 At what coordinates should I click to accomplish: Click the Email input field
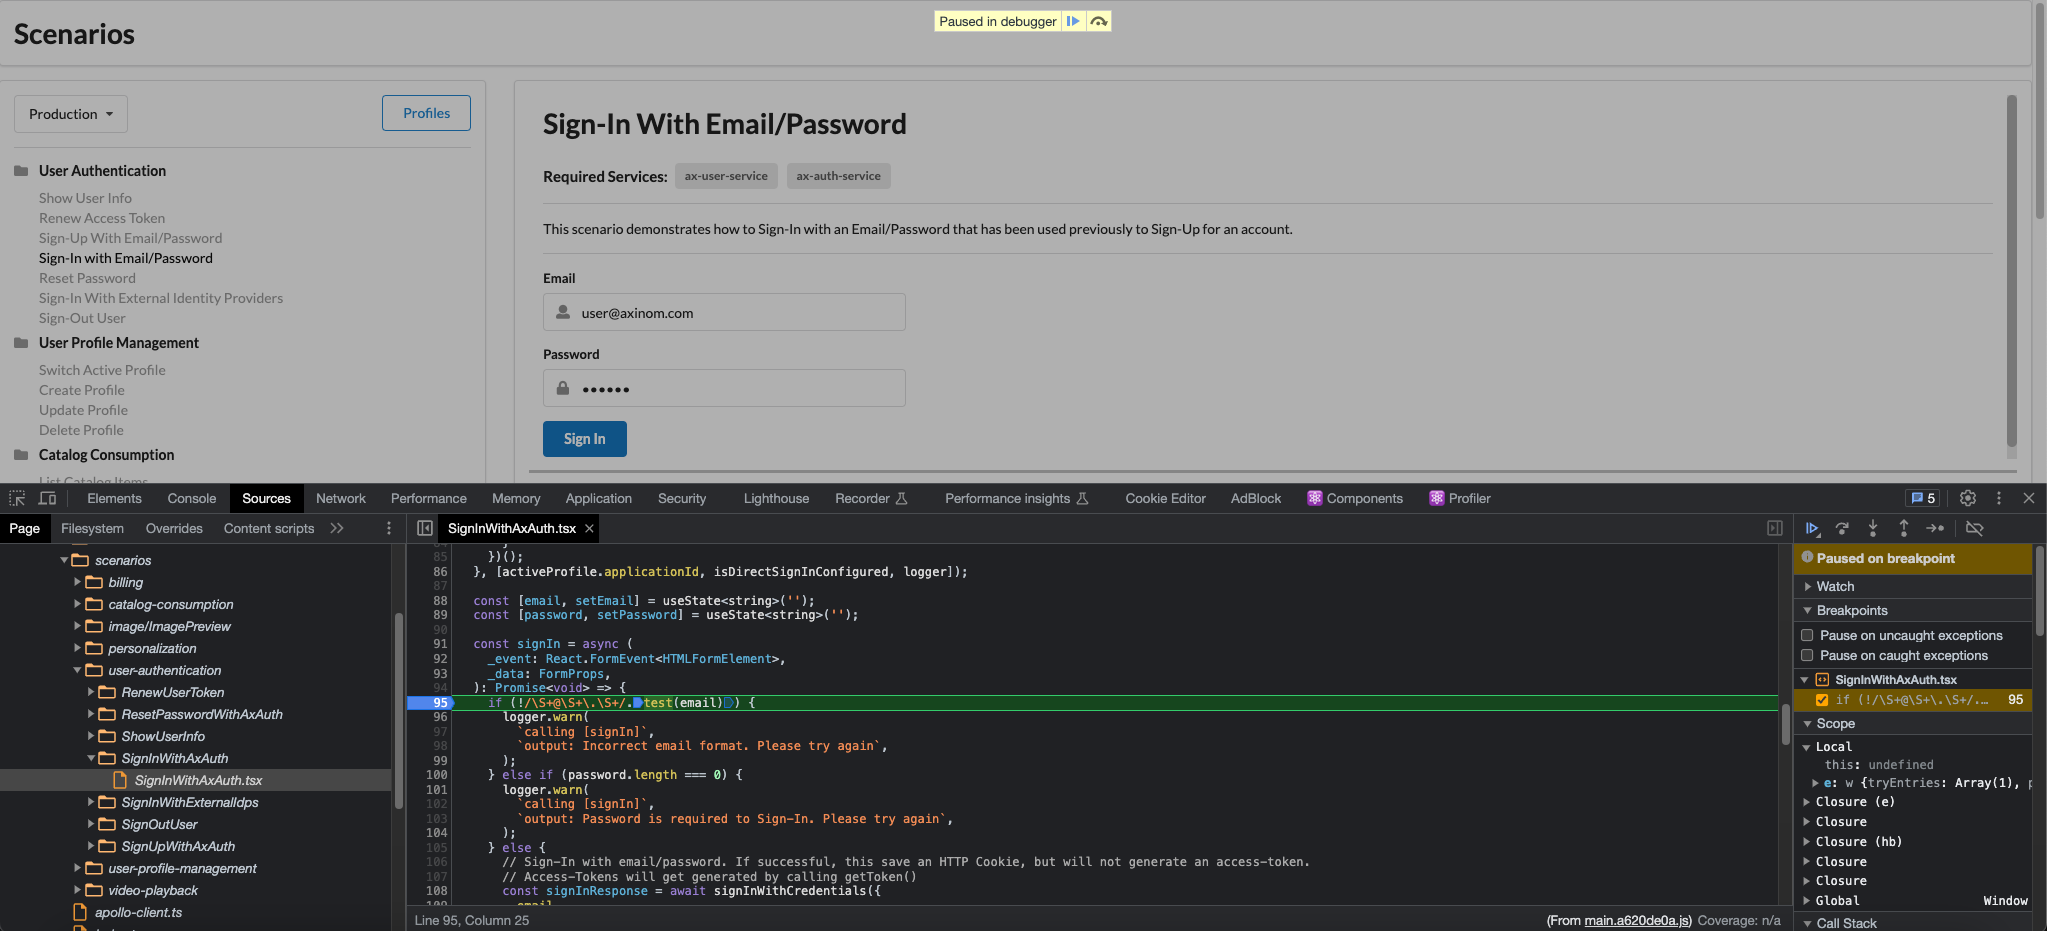coord(723,312)
